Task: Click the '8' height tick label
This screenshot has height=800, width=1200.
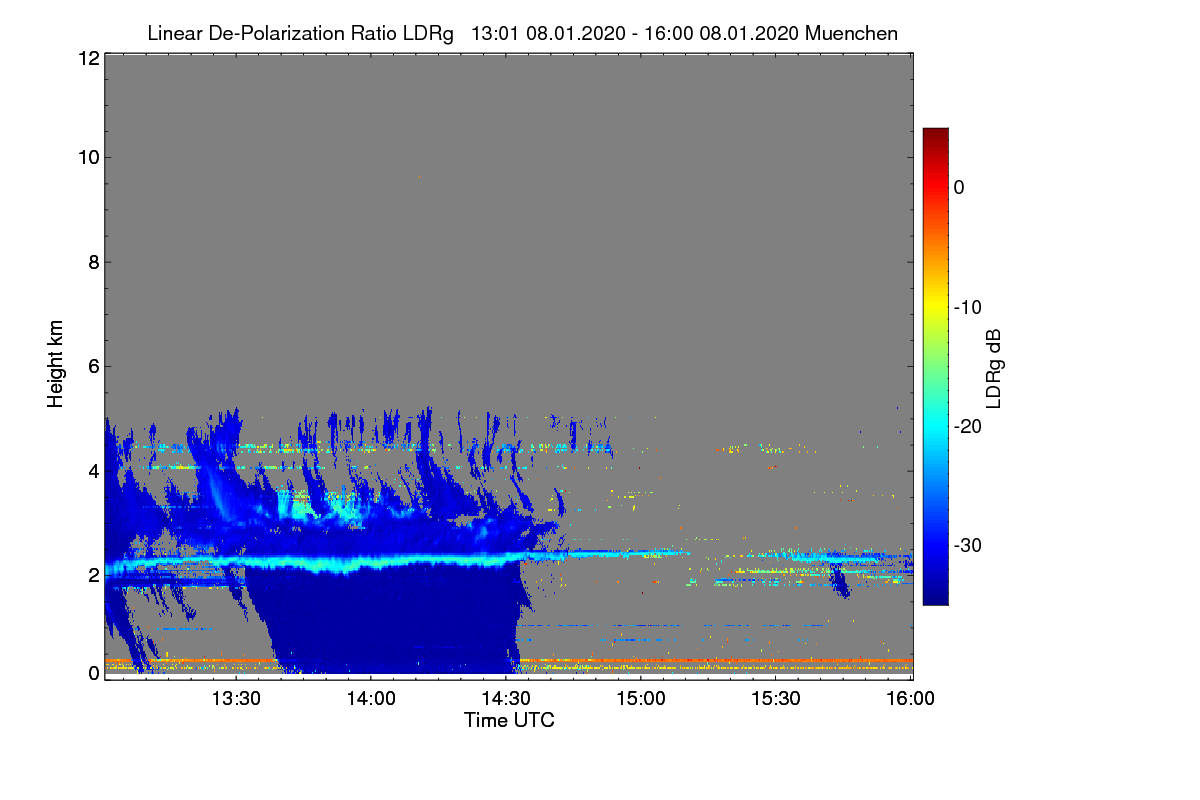Action: [92, 262]
